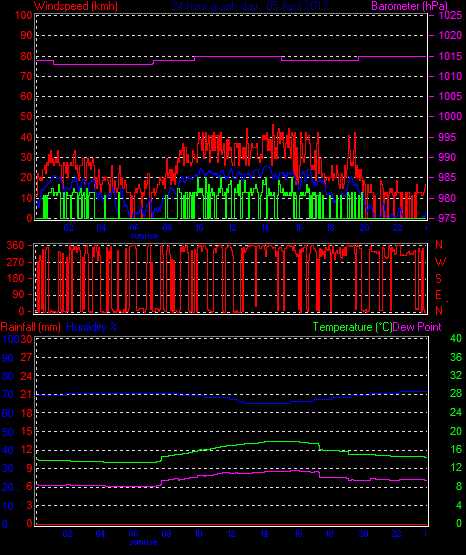This screenshot has height=555, width=466.
Task: Select 1025 on the barometer axis
Action: (450, 15)
